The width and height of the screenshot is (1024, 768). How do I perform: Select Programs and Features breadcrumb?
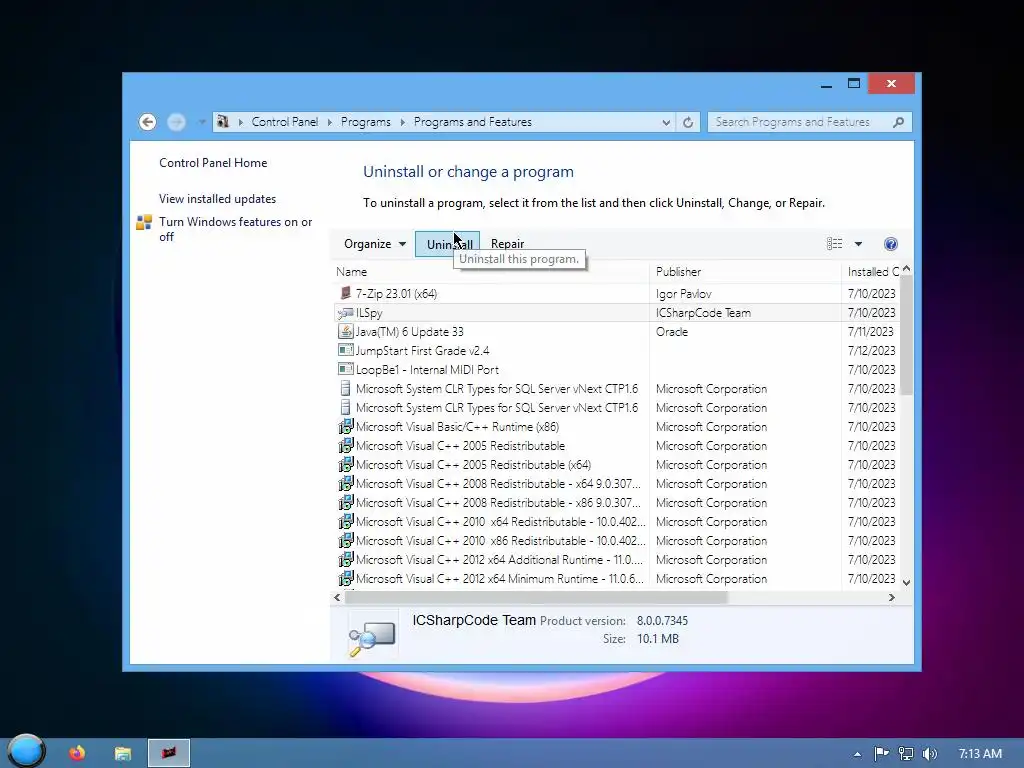(473, 122)
